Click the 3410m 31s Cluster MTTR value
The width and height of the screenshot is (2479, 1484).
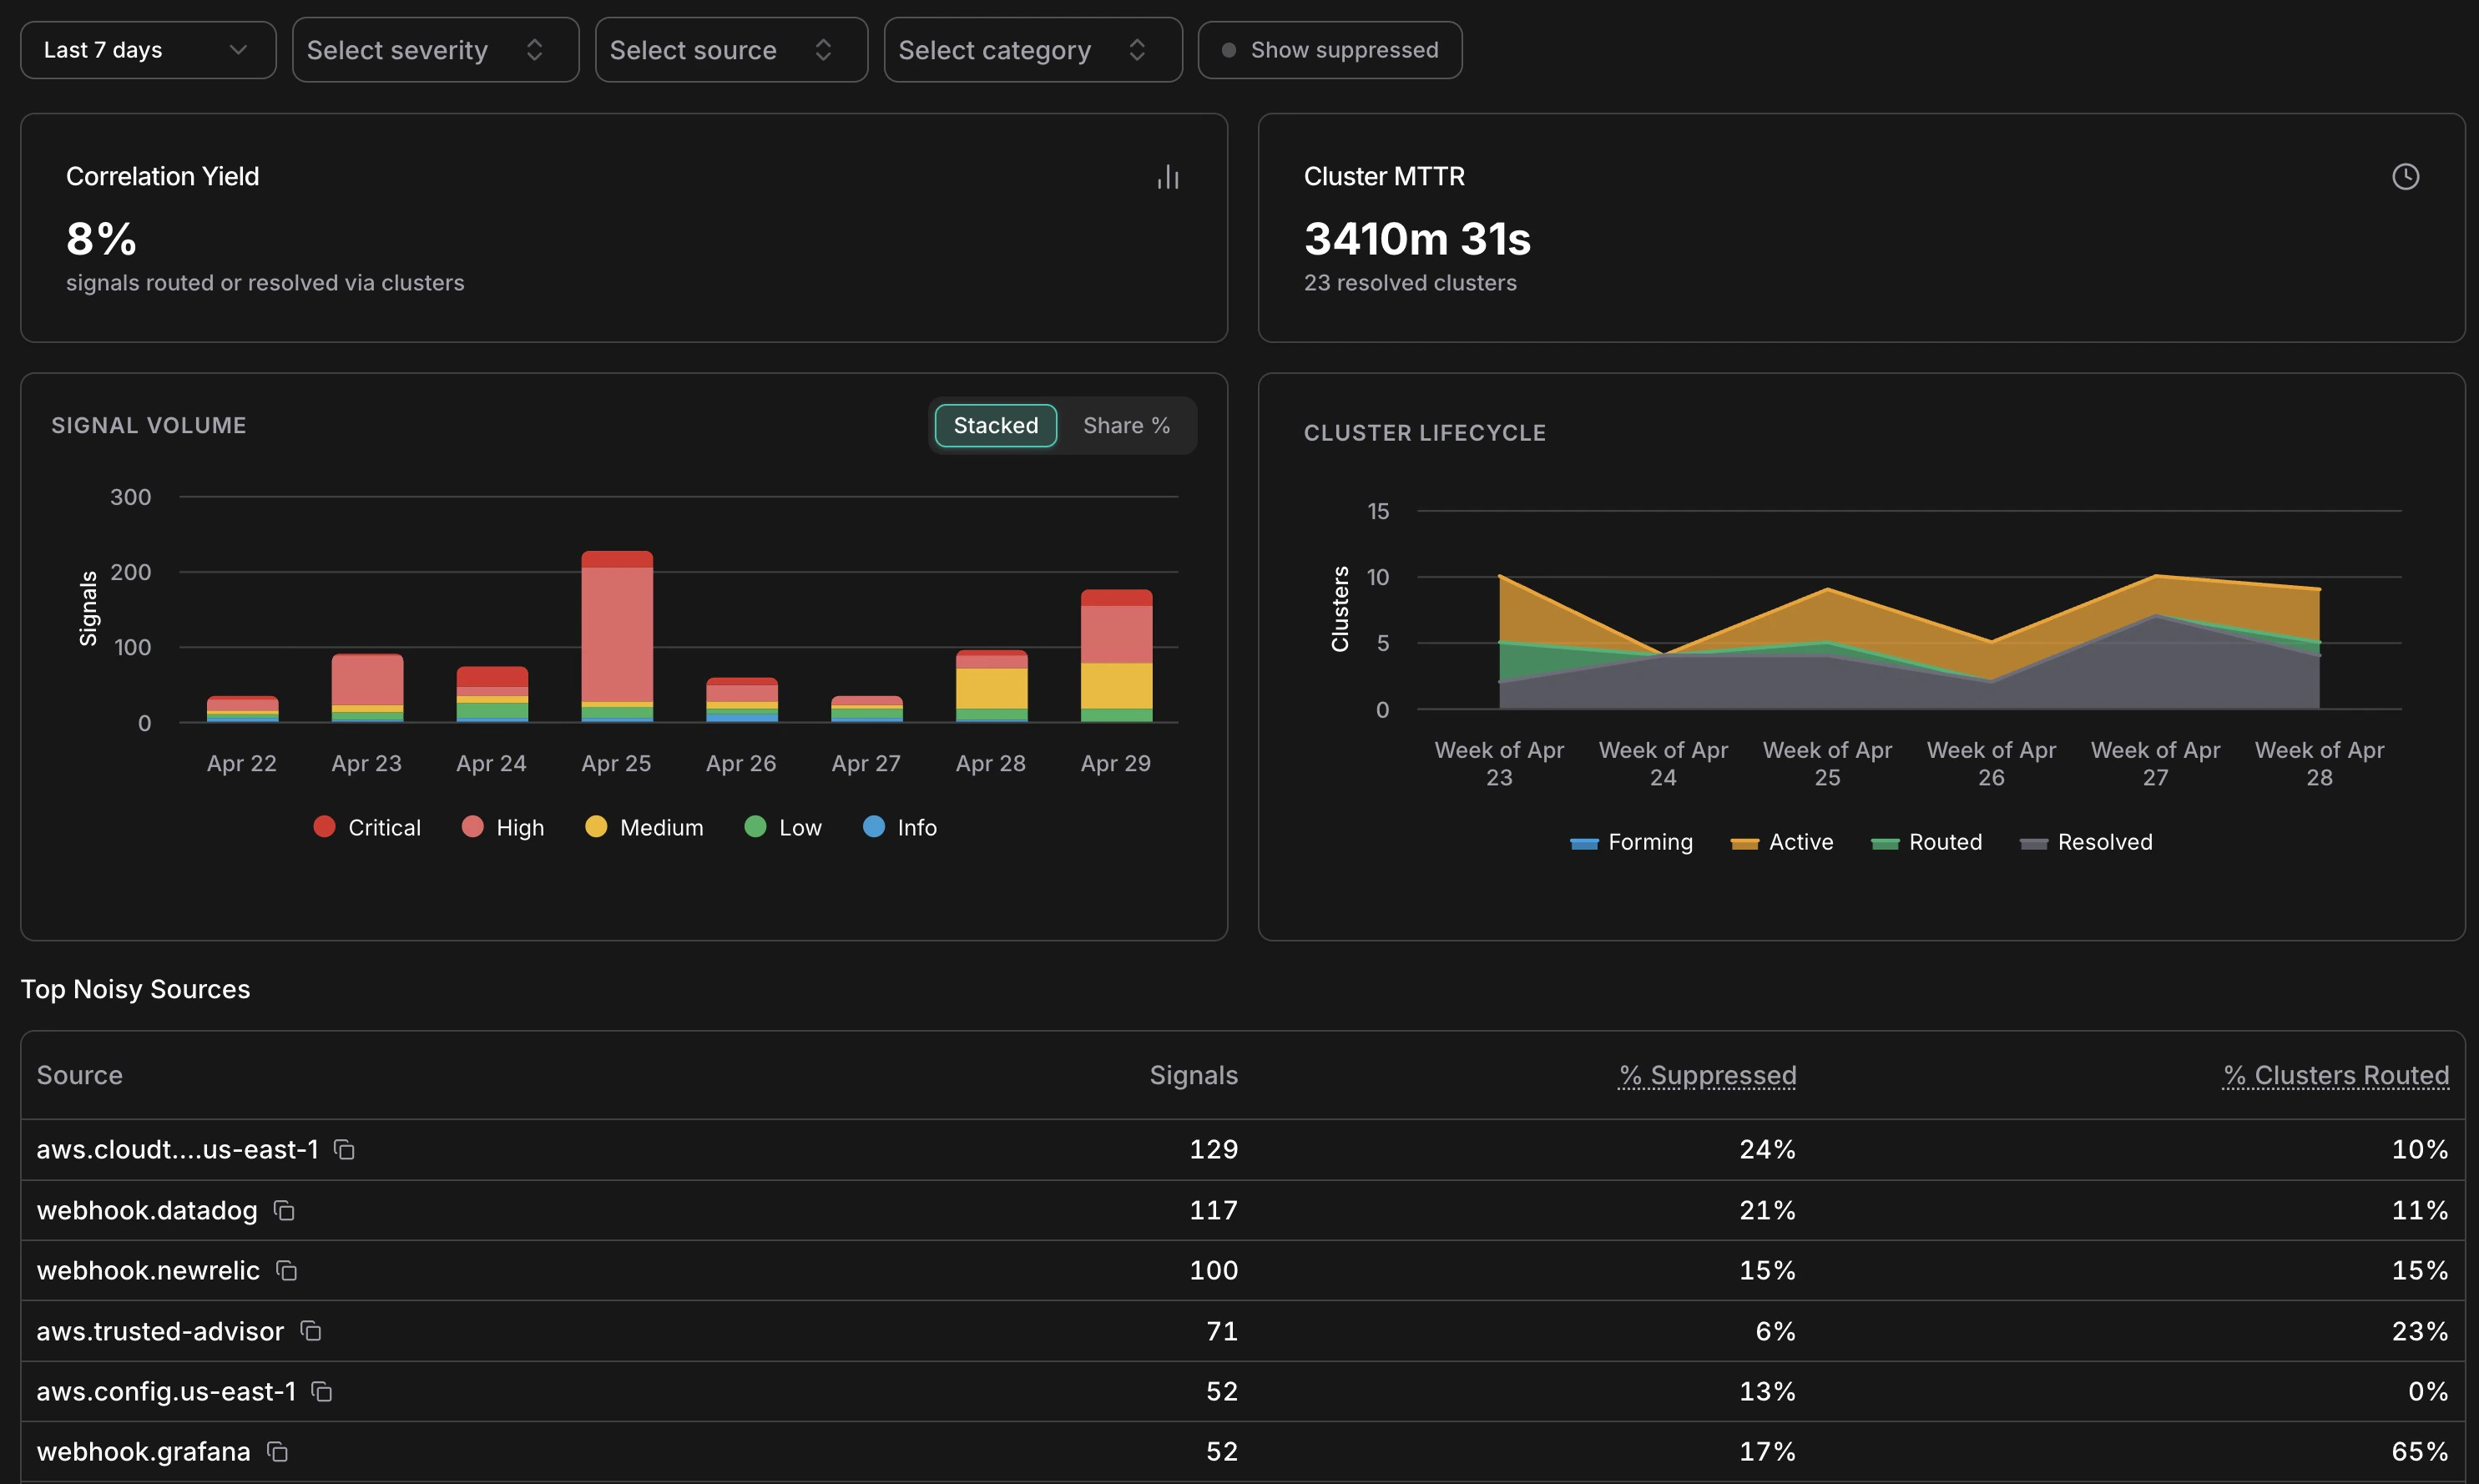coord(1417,239)
